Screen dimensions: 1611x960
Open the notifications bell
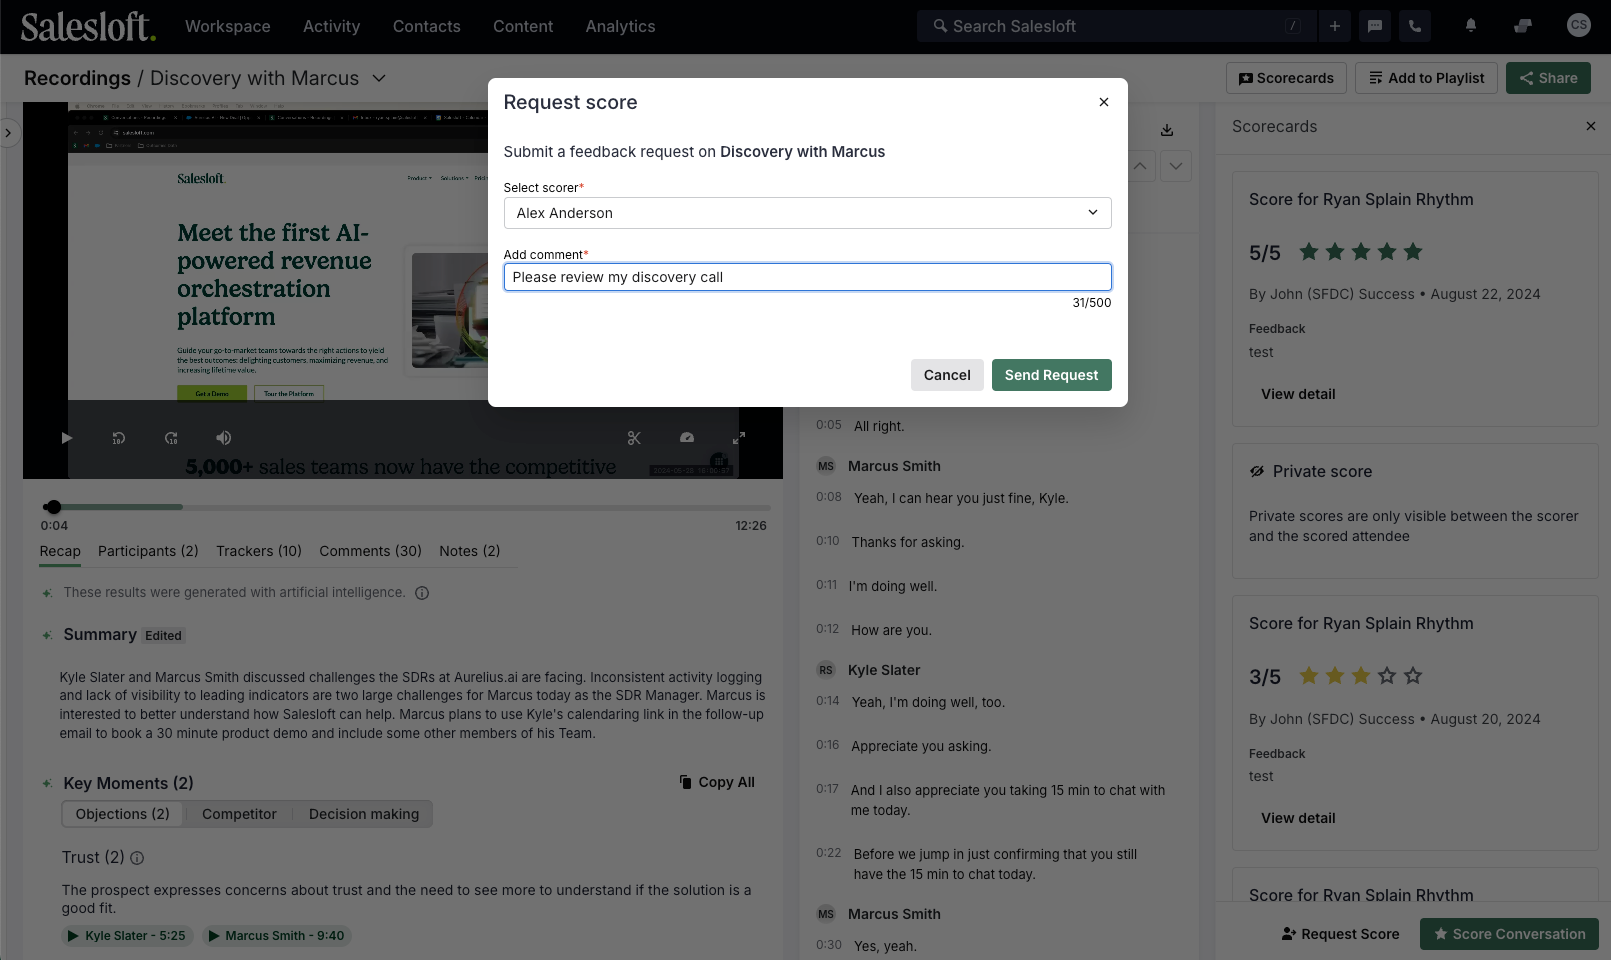click(x=1471, y=26)
